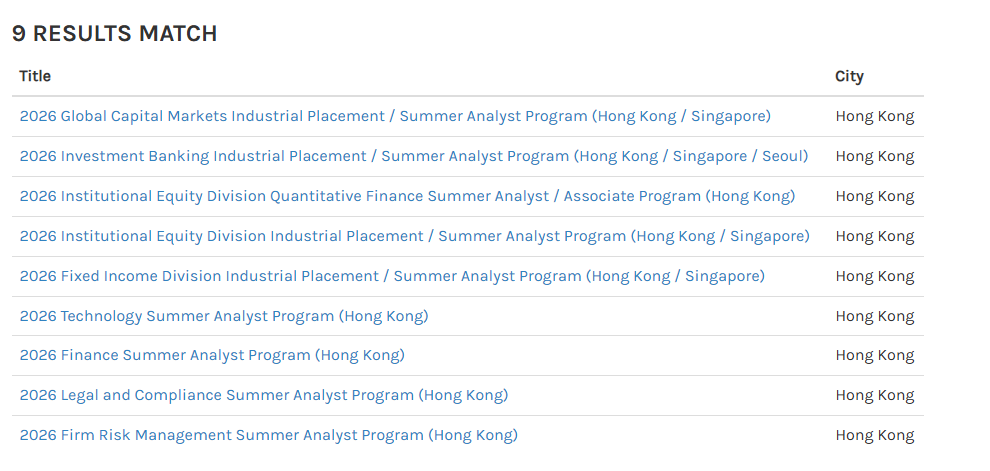Open 2026 Finance Summer Analyst Program
Viewport: 990px width, 471px height.
(x=212, y=355)
